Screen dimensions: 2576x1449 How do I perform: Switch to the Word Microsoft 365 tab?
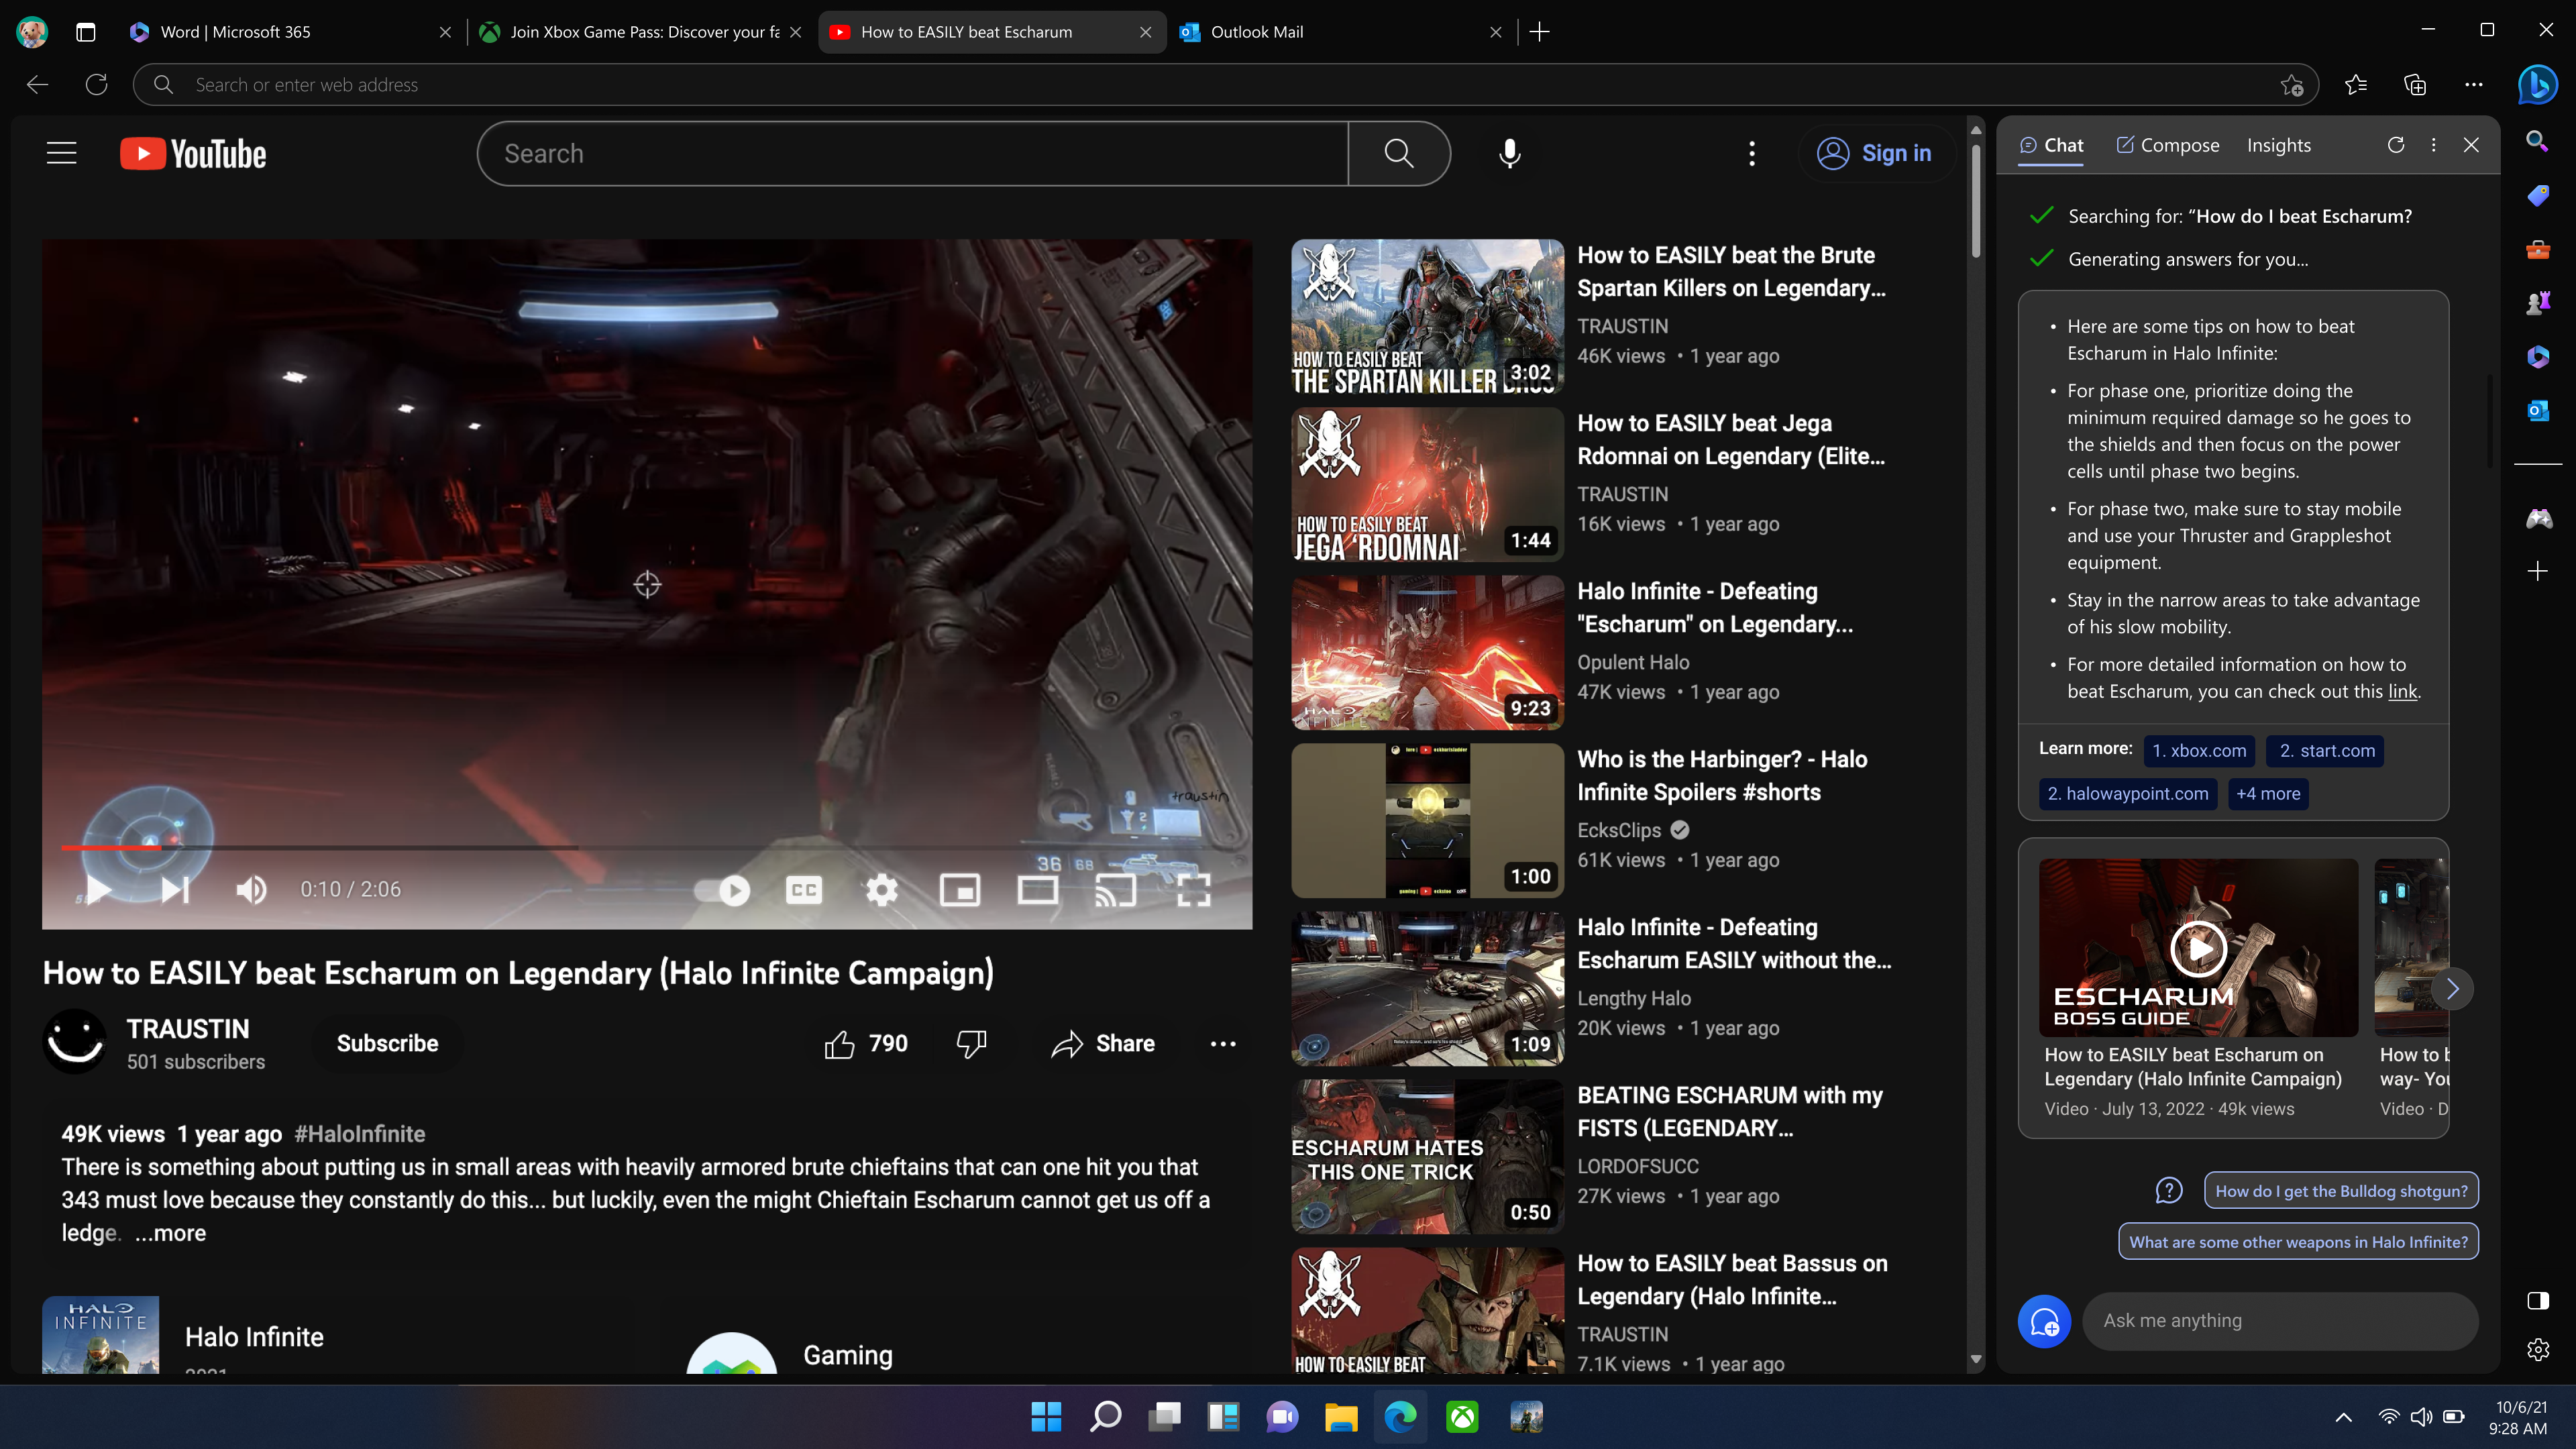290,32
